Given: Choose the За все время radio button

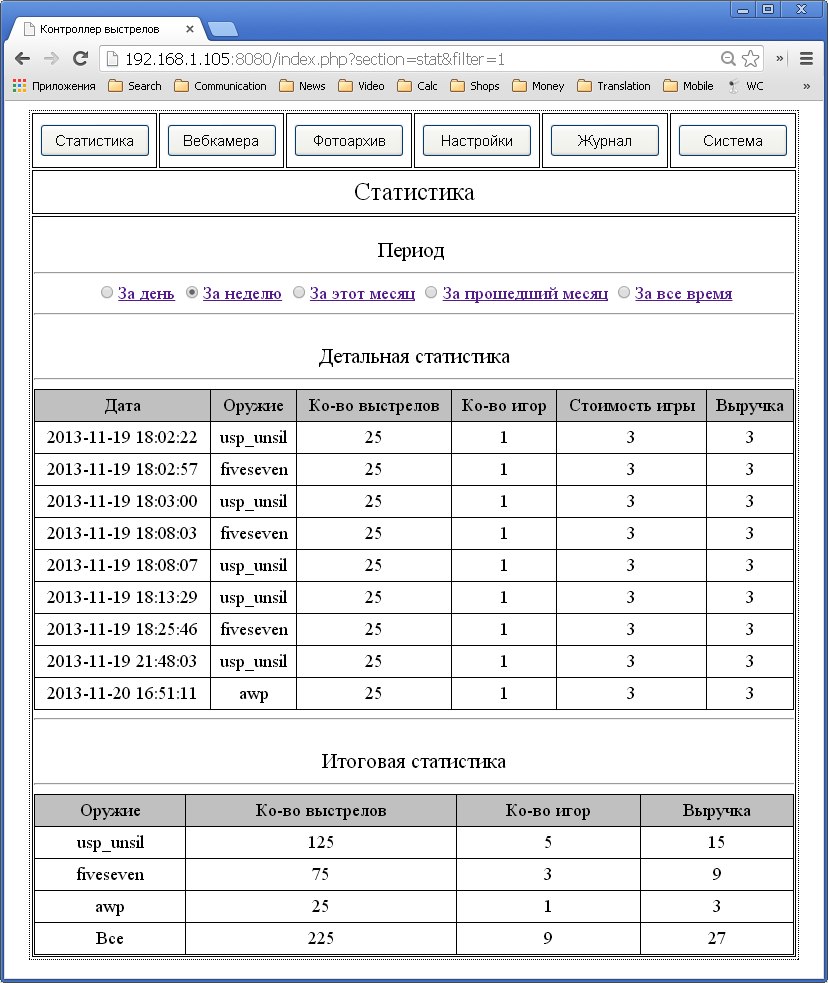Looking at the screenshot, I should click(x=624, y=293).
